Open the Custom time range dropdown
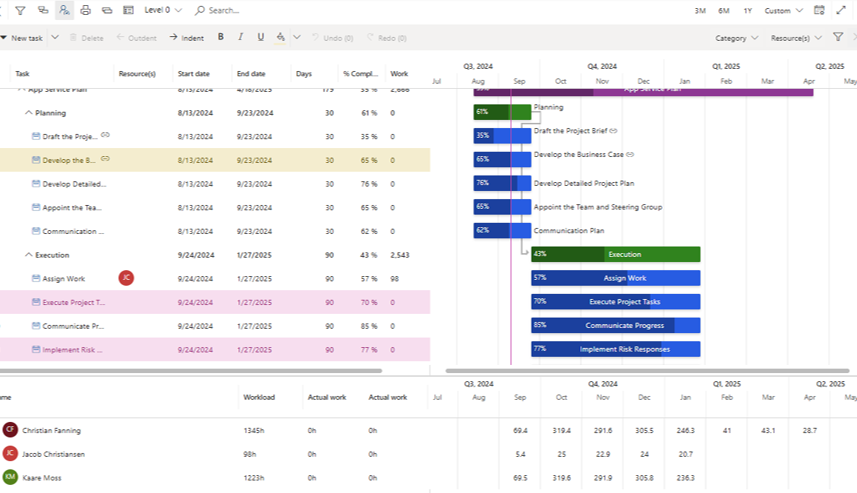 click(x=783, y=10)
